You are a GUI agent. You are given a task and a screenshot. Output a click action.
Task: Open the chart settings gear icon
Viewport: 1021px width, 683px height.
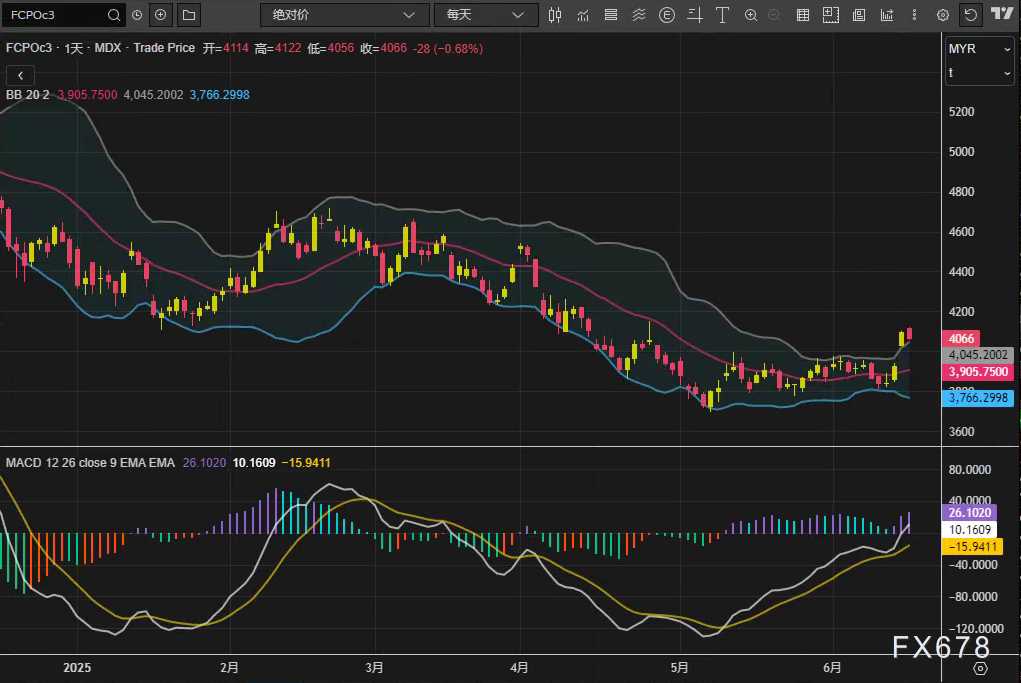tap(942, 15)
